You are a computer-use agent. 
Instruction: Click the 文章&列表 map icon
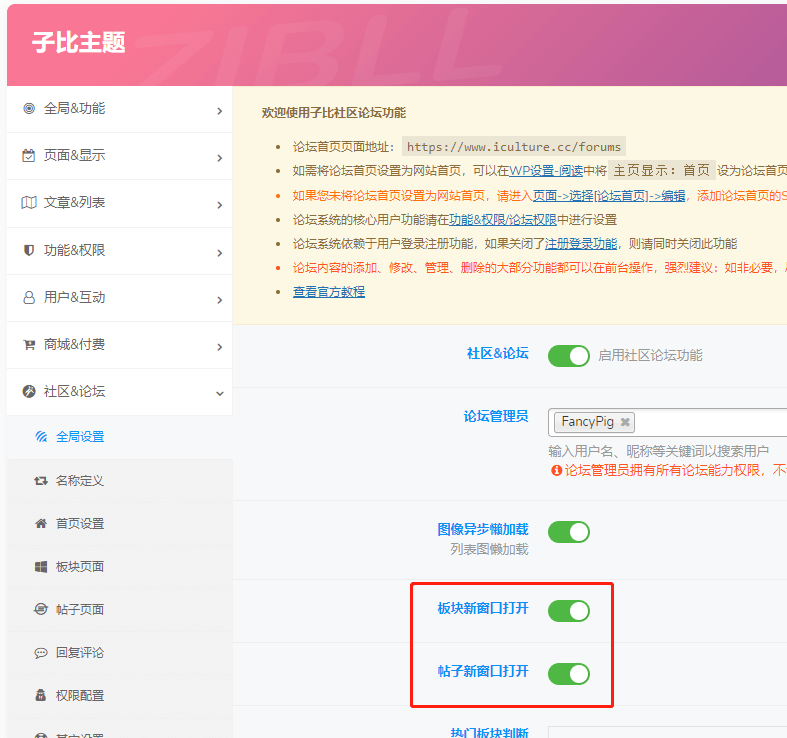point(29,203)
